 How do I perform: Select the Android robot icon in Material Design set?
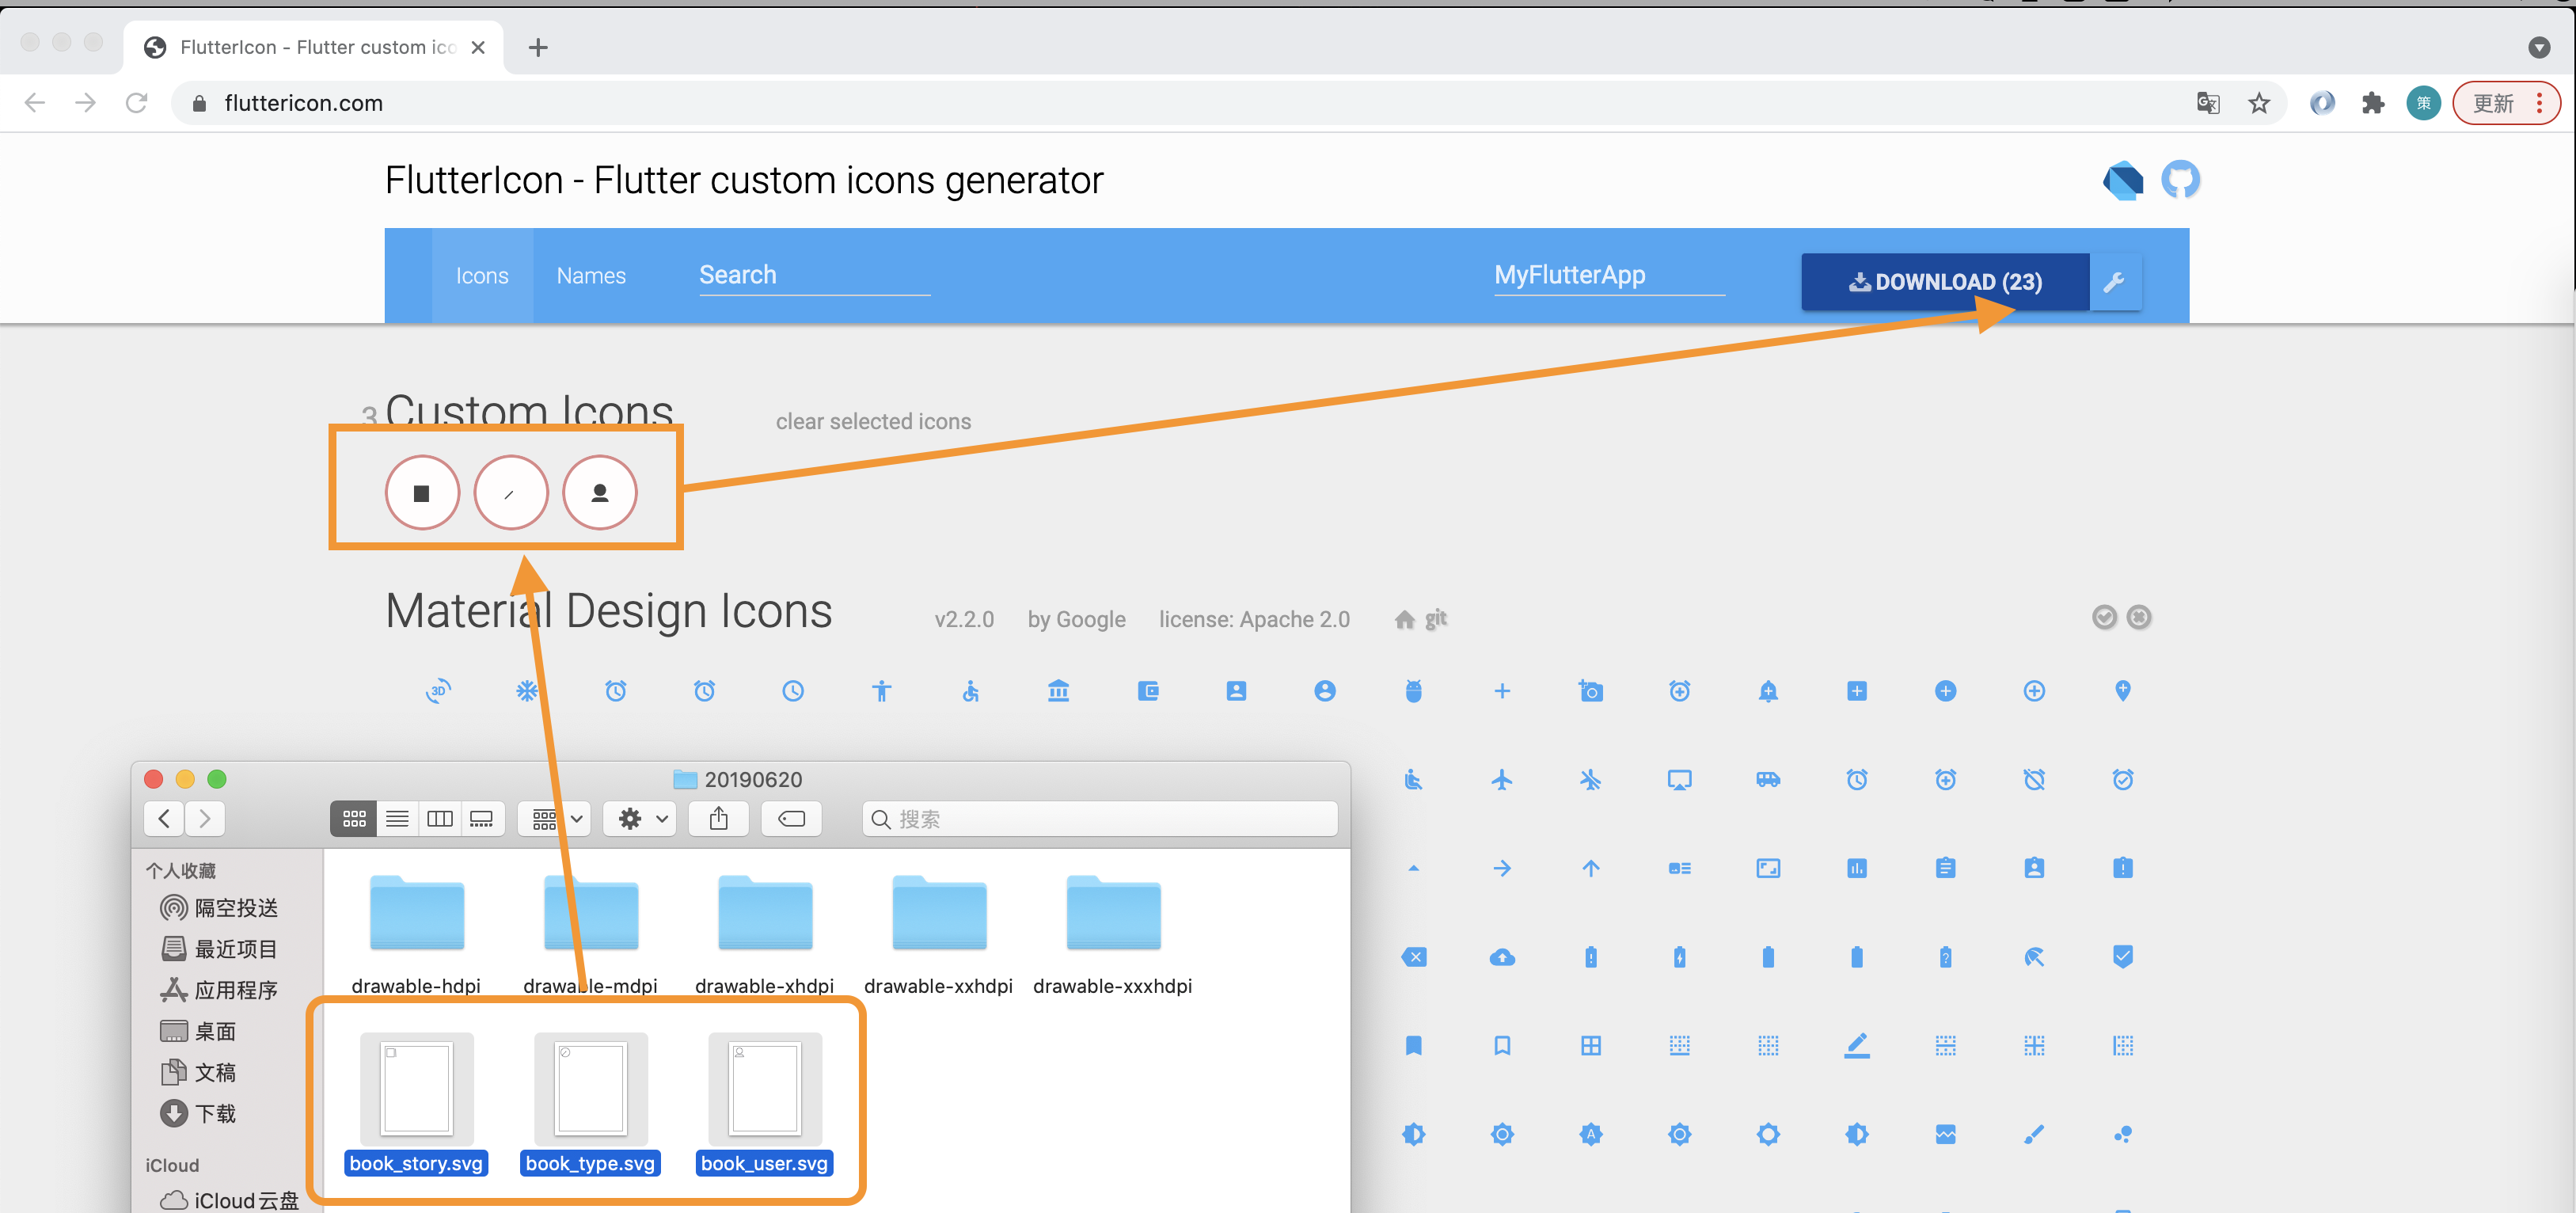pyautogui.click(x=1413, y=691)
